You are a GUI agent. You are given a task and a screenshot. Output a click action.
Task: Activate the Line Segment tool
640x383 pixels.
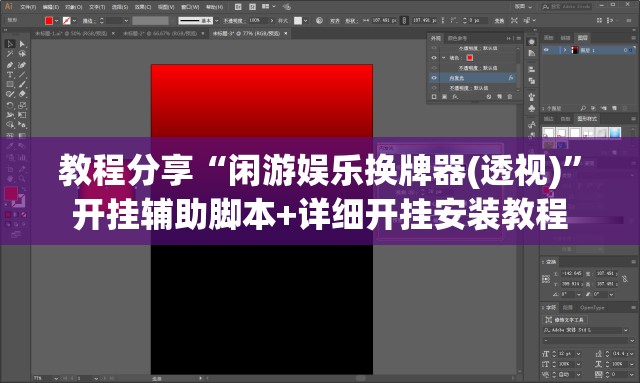22,75
